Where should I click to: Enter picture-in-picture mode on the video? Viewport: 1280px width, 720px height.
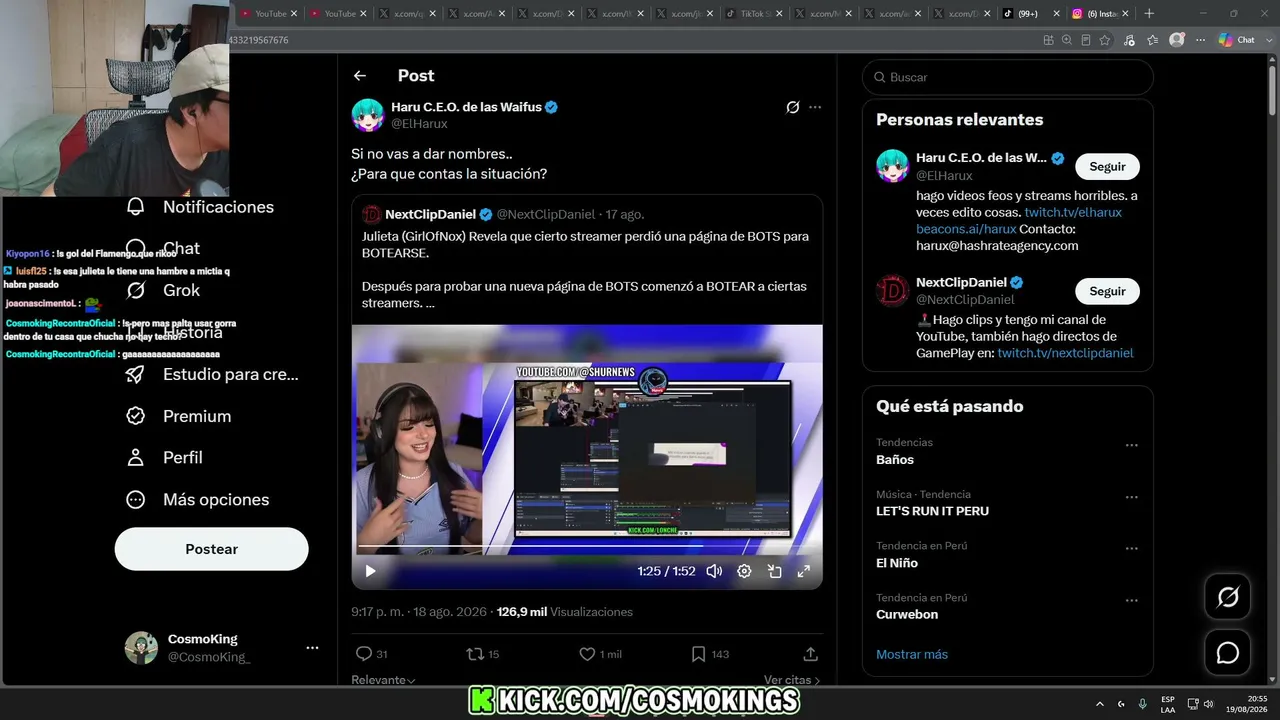pos(774,571)
